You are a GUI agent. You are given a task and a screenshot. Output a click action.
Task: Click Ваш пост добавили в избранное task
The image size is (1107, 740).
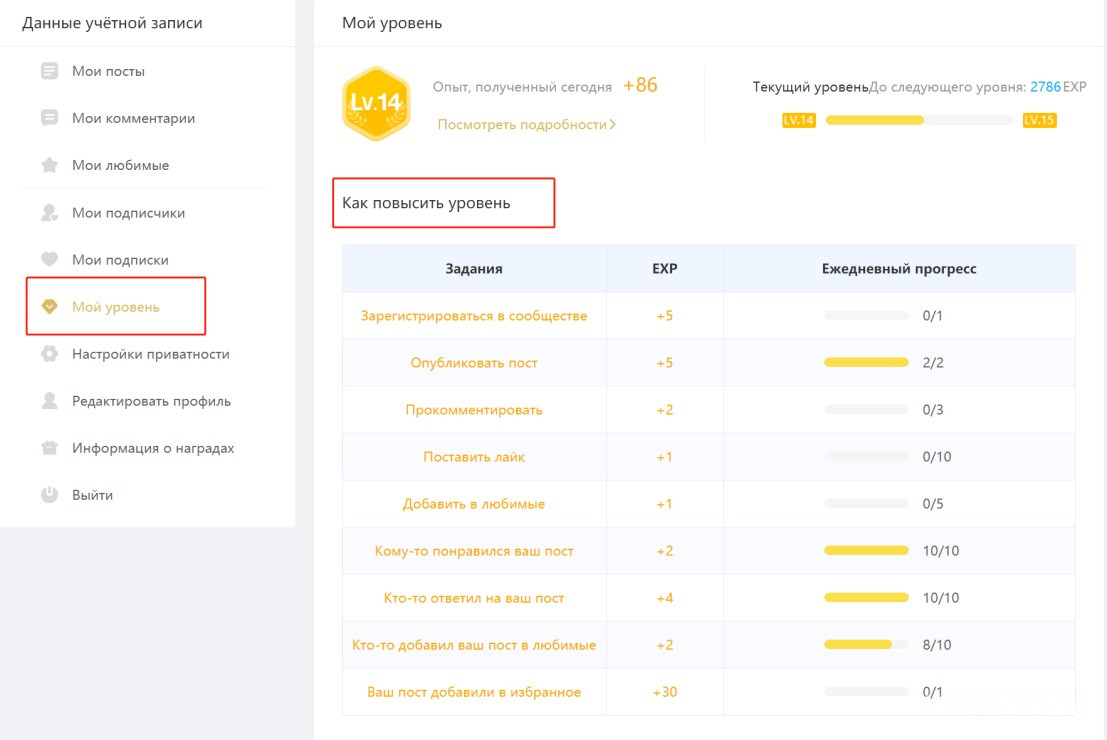tap(474, 692)
